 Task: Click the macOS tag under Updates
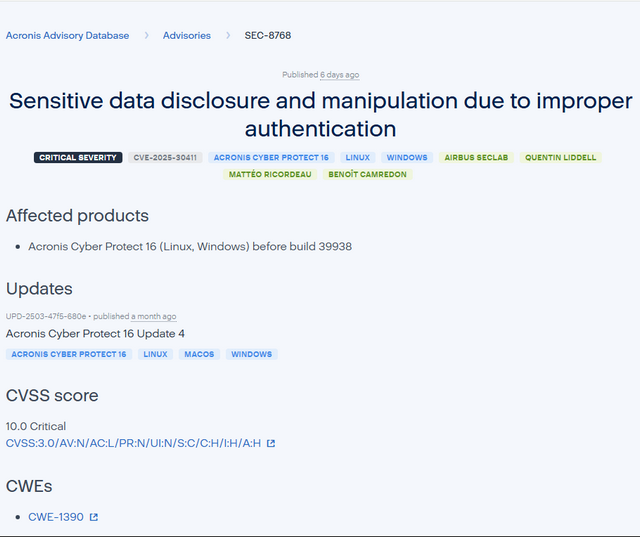(199, 354)
